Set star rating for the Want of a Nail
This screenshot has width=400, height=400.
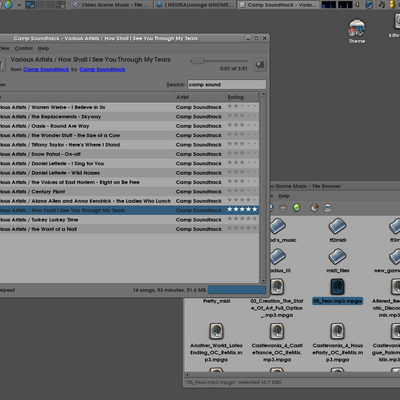coord(242,228)
